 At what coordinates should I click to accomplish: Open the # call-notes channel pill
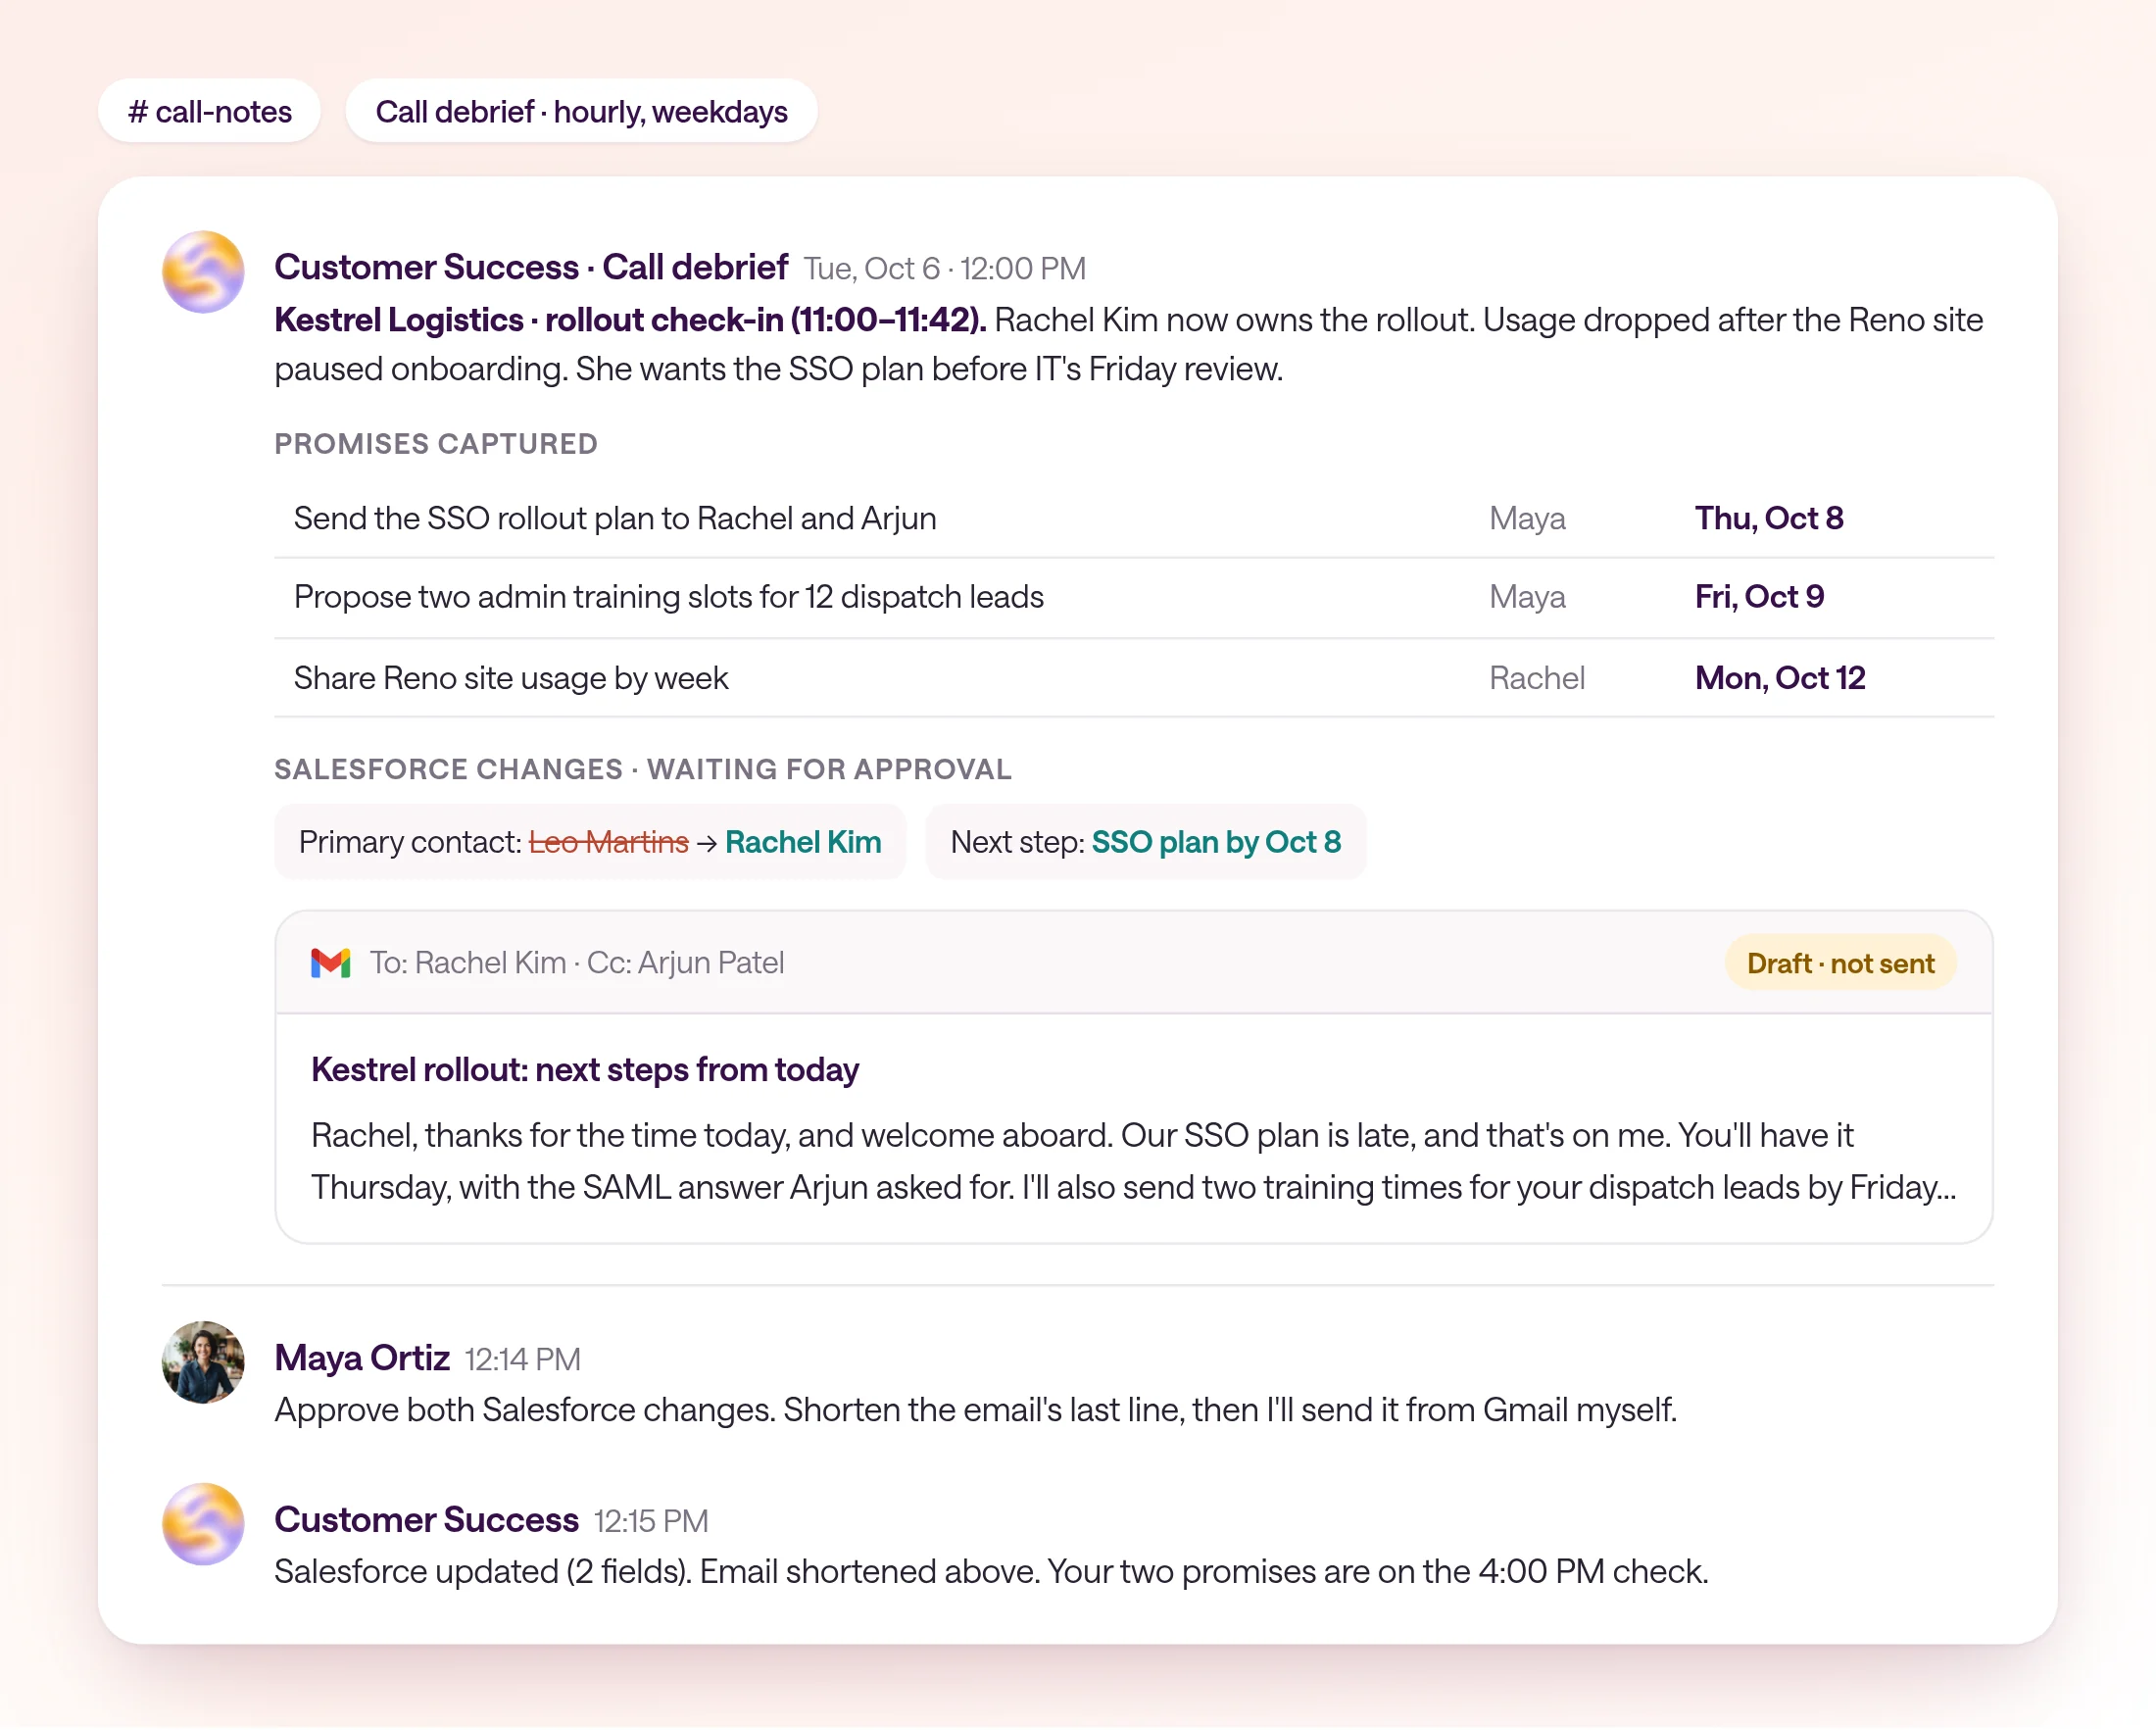click(x=209, y=111)
